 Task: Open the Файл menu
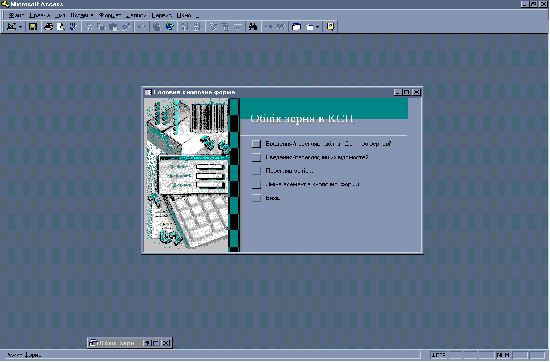(x=16, y=15)
